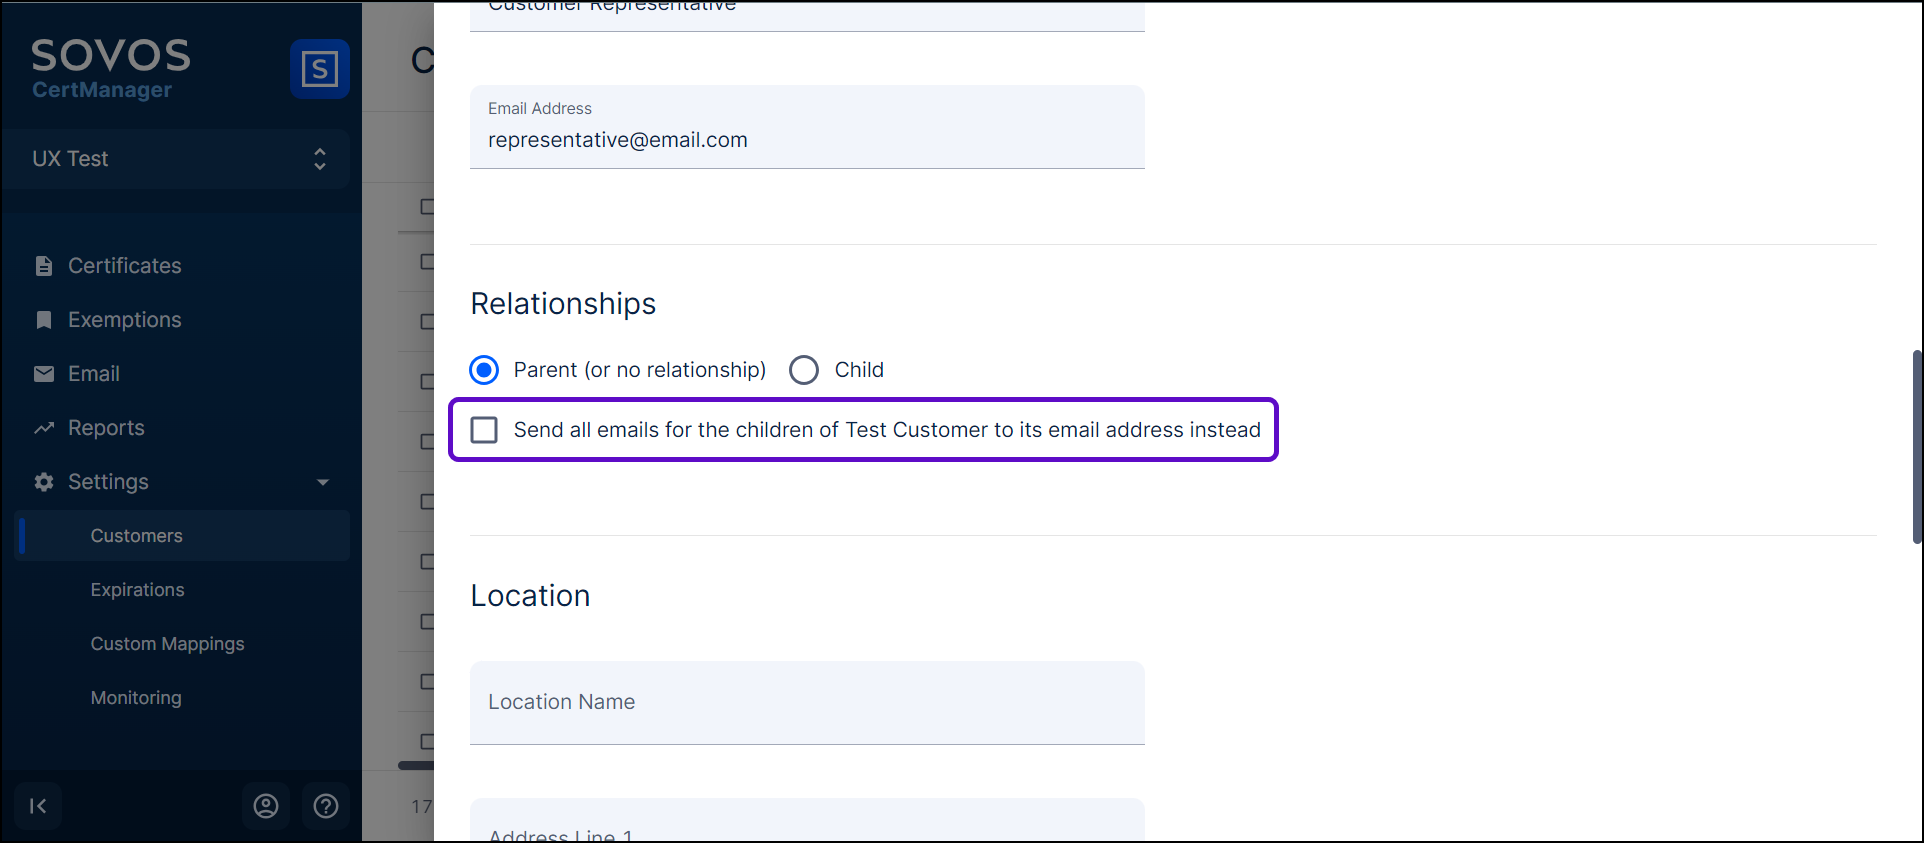The width and height of the screenshot is (1924, 843).
Task: Open the Customers settings page
Action: pyautogui.click(x=137, y=536)
